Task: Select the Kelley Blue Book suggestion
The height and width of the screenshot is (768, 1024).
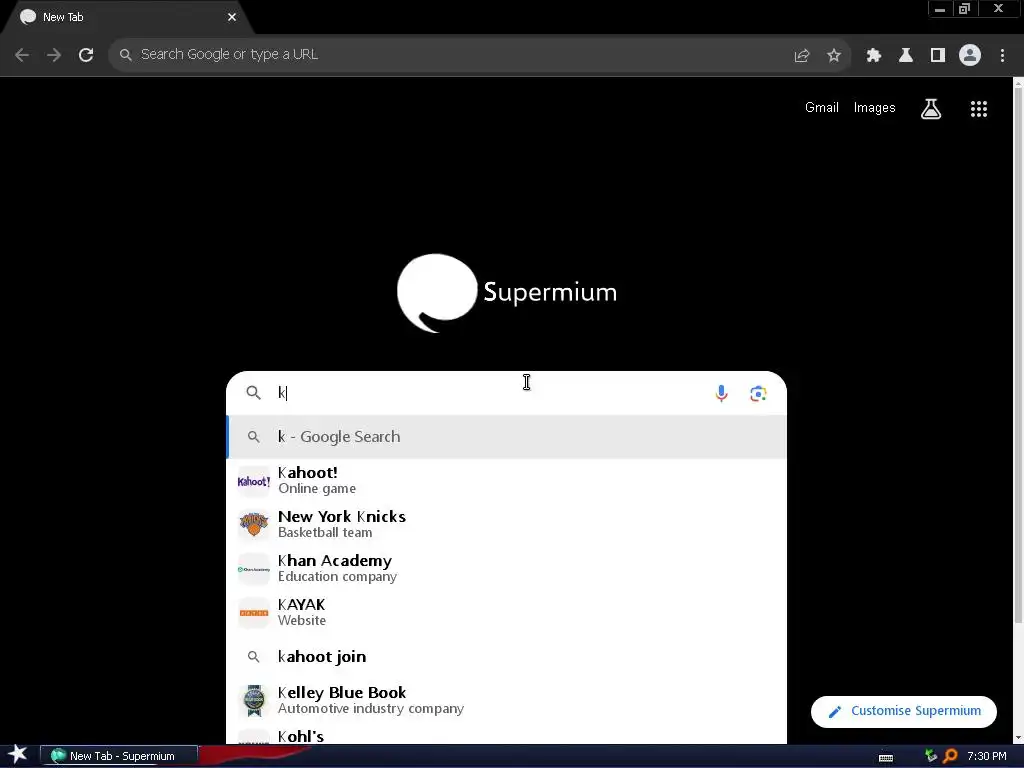Action: pos(507,700)
